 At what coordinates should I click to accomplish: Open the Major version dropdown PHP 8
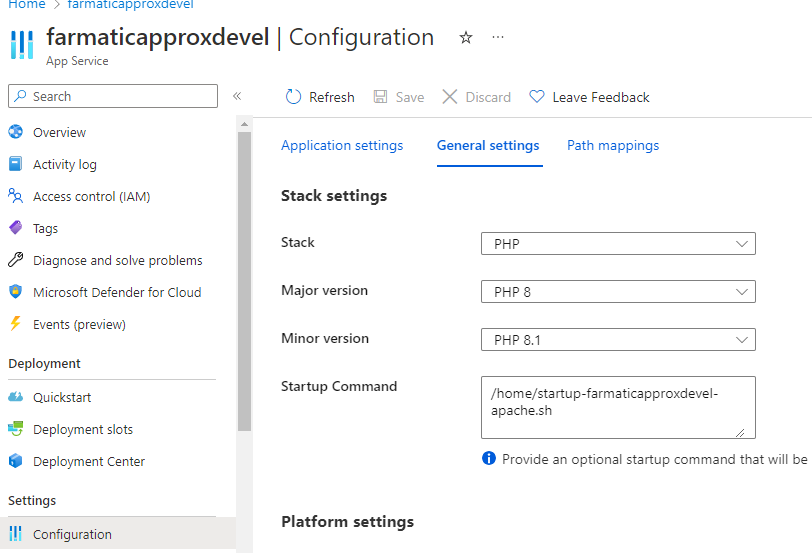coord(618,292)
